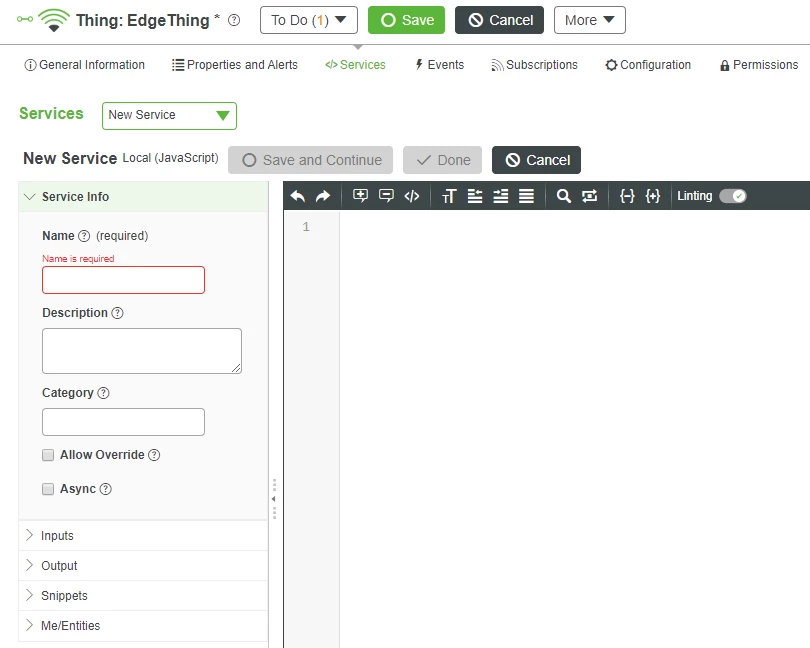Click the top Cancel button beside Save
This screenshot has width=810, height=648.
[x=500, y=20]
